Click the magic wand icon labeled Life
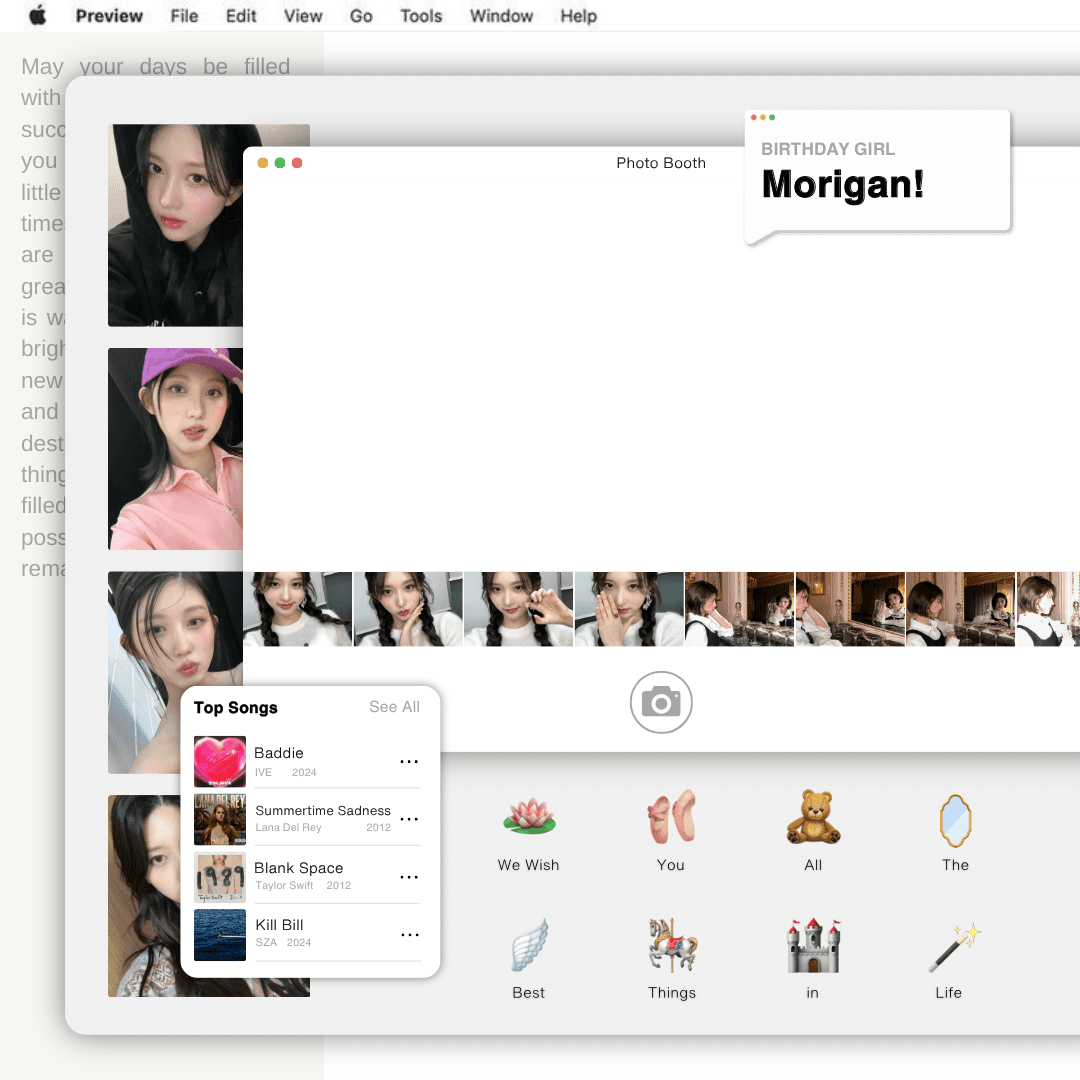Screen dimensions: 1080x1080 [x=955, y=947]
